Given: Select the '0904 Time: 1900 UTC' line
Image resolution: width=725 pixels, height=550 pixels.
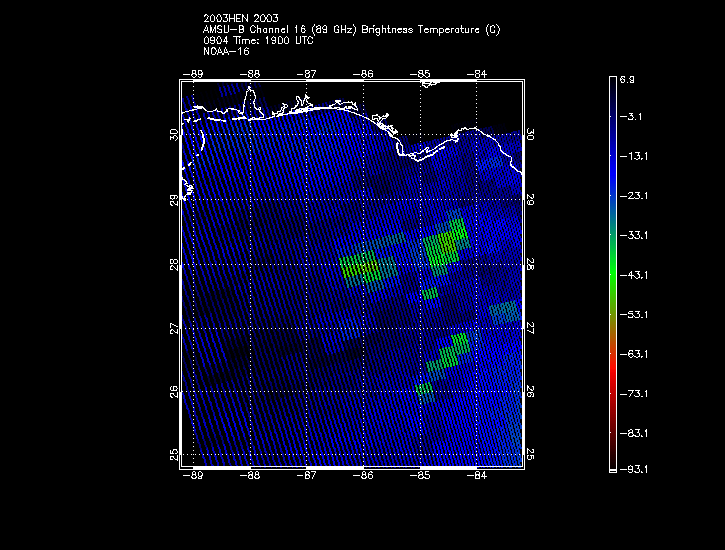Looking at the screenshot, I should coord(258,40).
